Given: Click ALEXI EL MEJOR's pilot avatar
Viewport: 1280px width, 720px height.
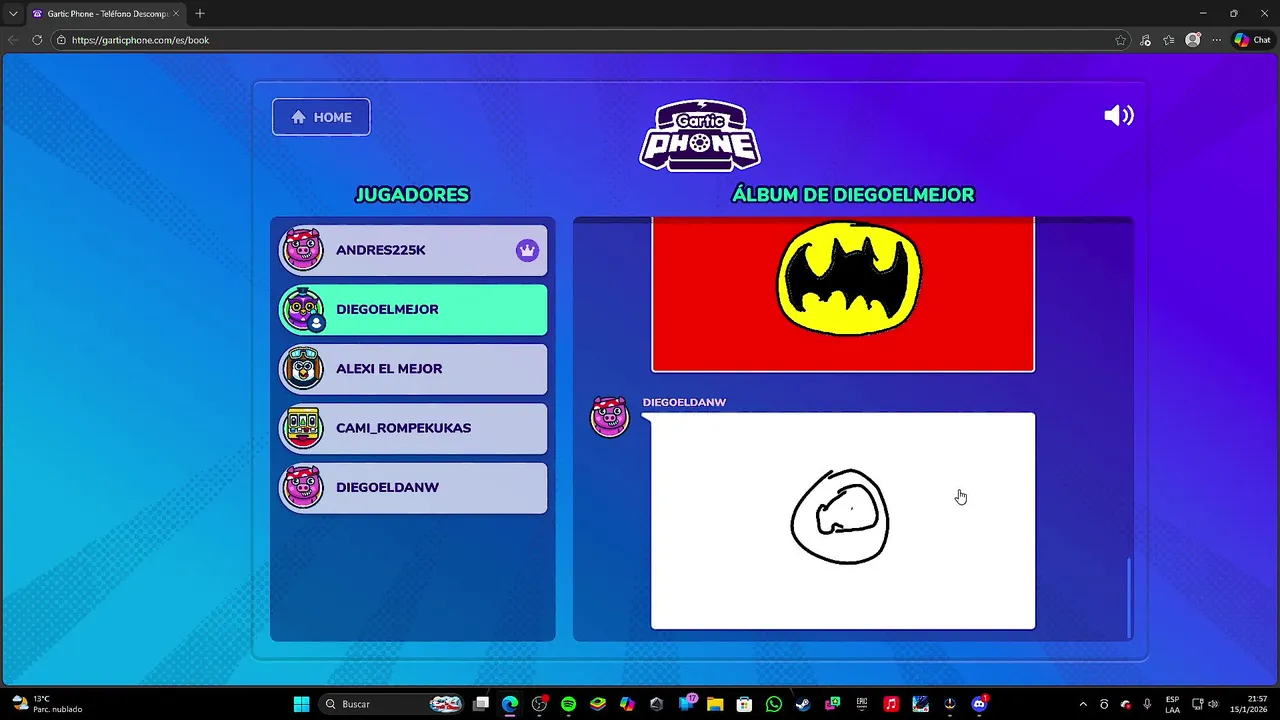Looking at the screenshot, I should (x=303, y=369).
